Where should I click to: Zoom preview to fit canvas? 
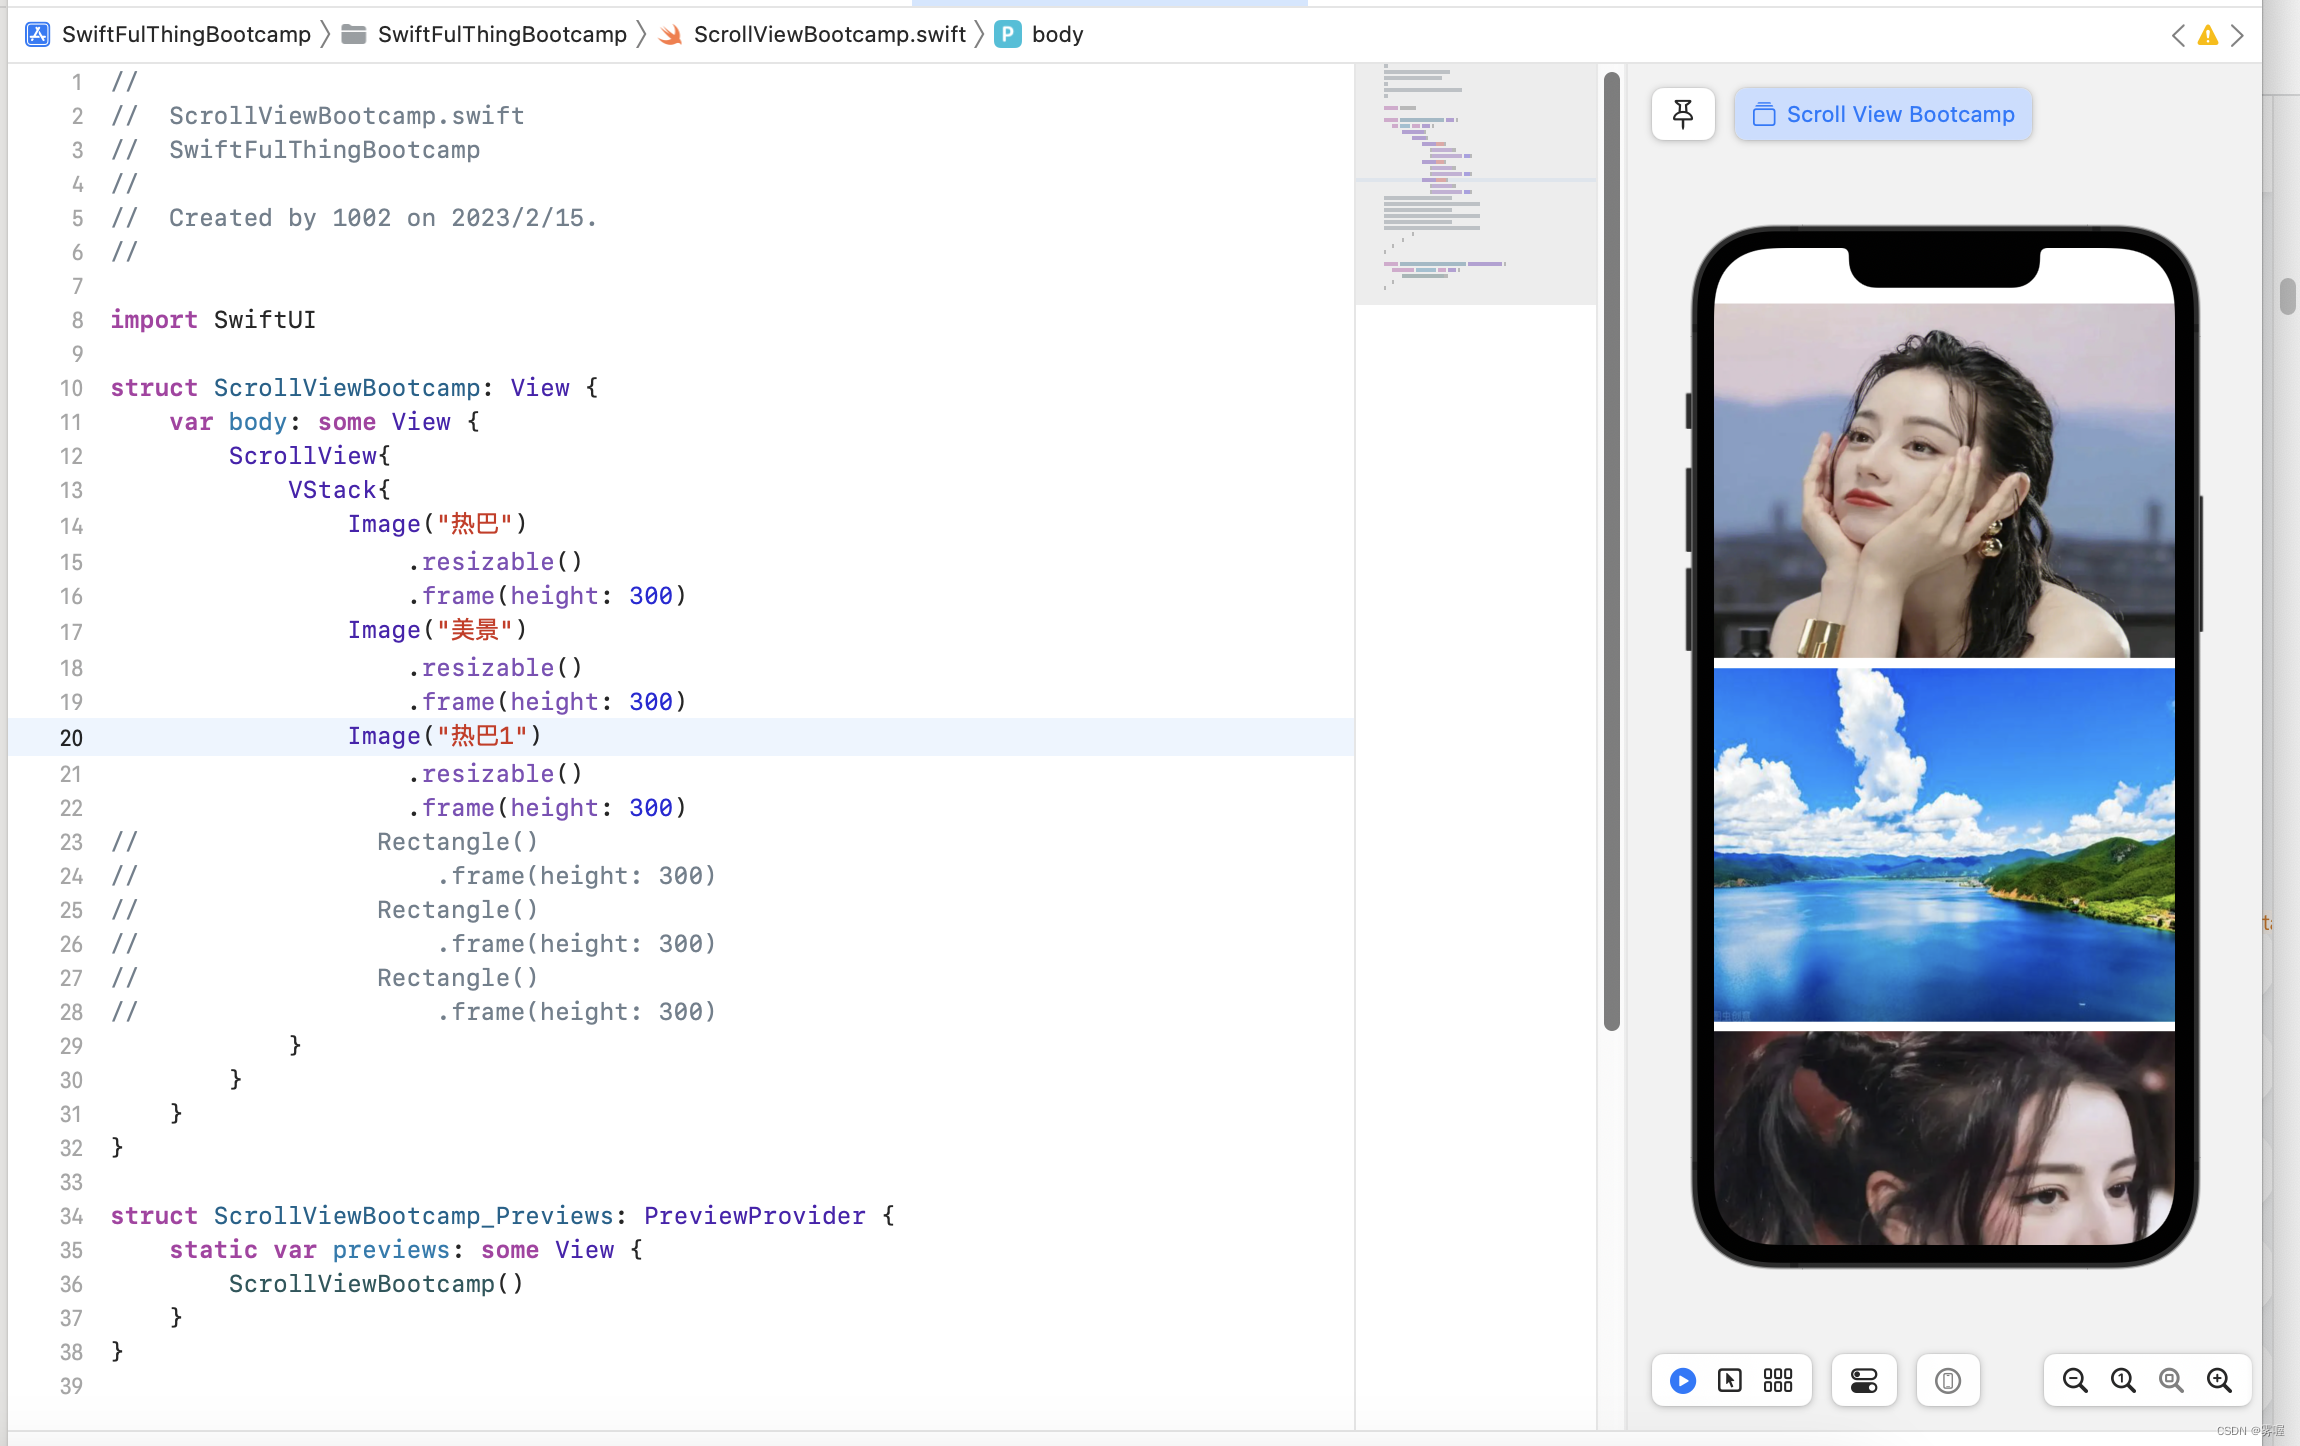(x=2171, y=1381)
